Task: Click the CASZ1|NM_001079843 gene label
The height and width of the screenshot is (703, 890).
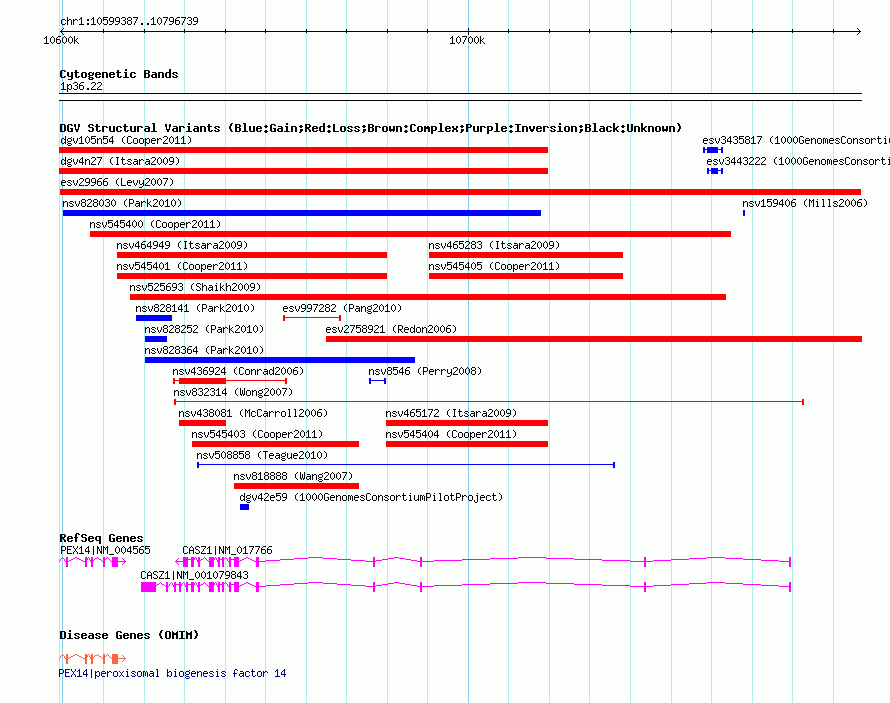Action: click(195, 575)
